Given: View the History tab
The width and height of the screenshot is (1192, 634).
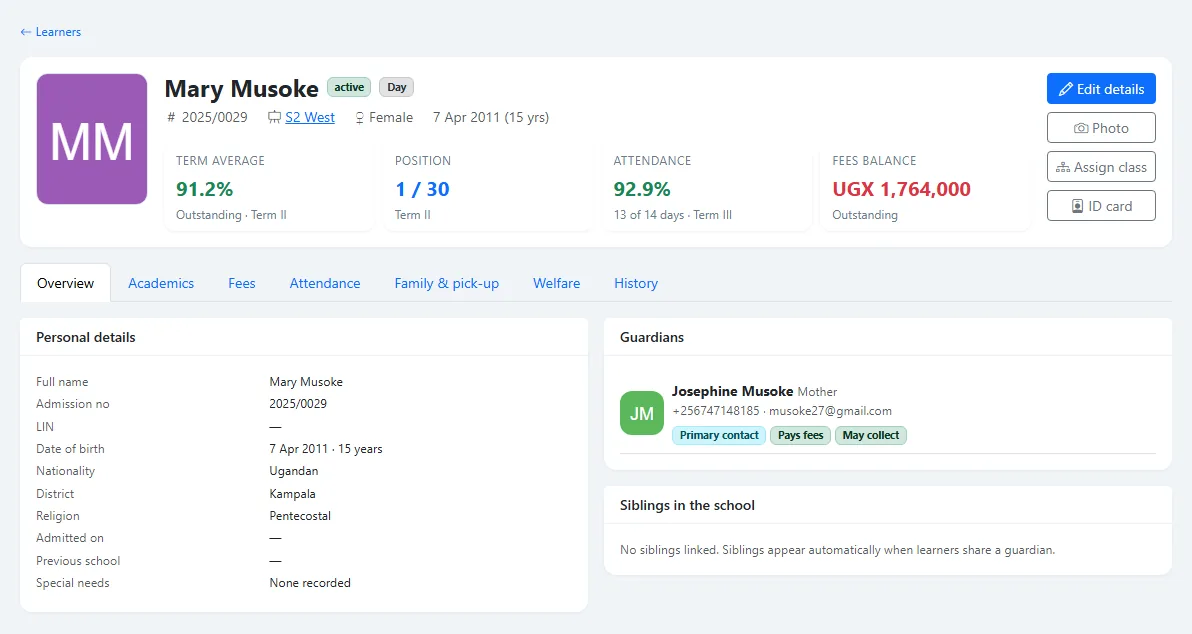Looking at the screenshot, I should point(636,283).
